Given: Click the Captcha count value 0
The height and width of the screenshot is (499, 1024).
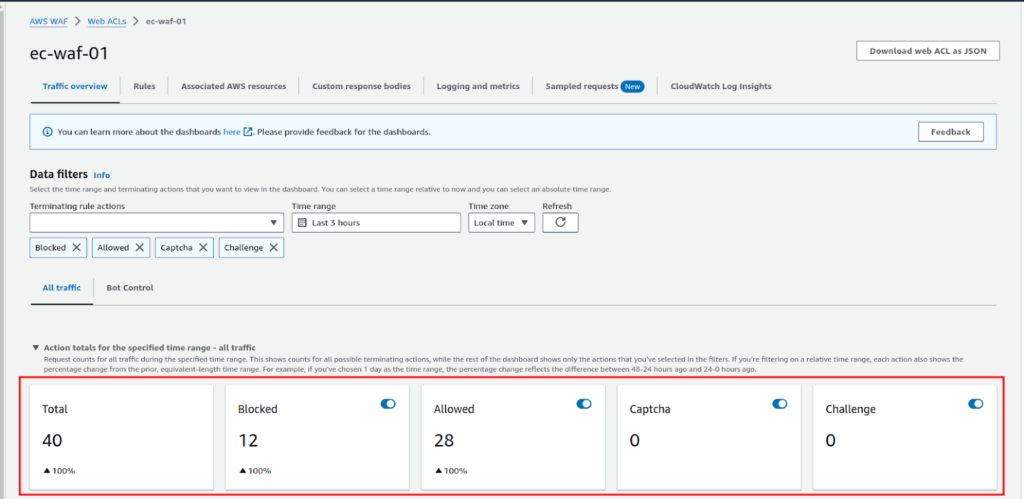Looking at the screenshot, I should [x=635, y=441].
